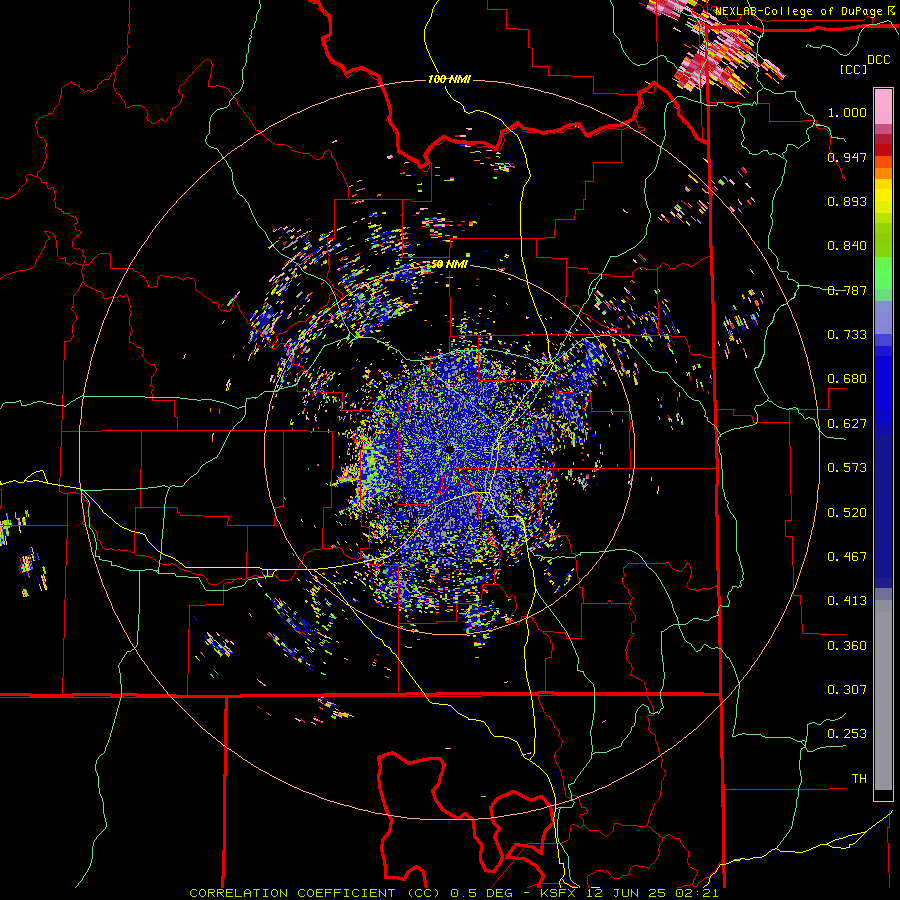Screen dimensions: 900x900
Task: Click the 0.627 scale value
Action: (847, 424)
